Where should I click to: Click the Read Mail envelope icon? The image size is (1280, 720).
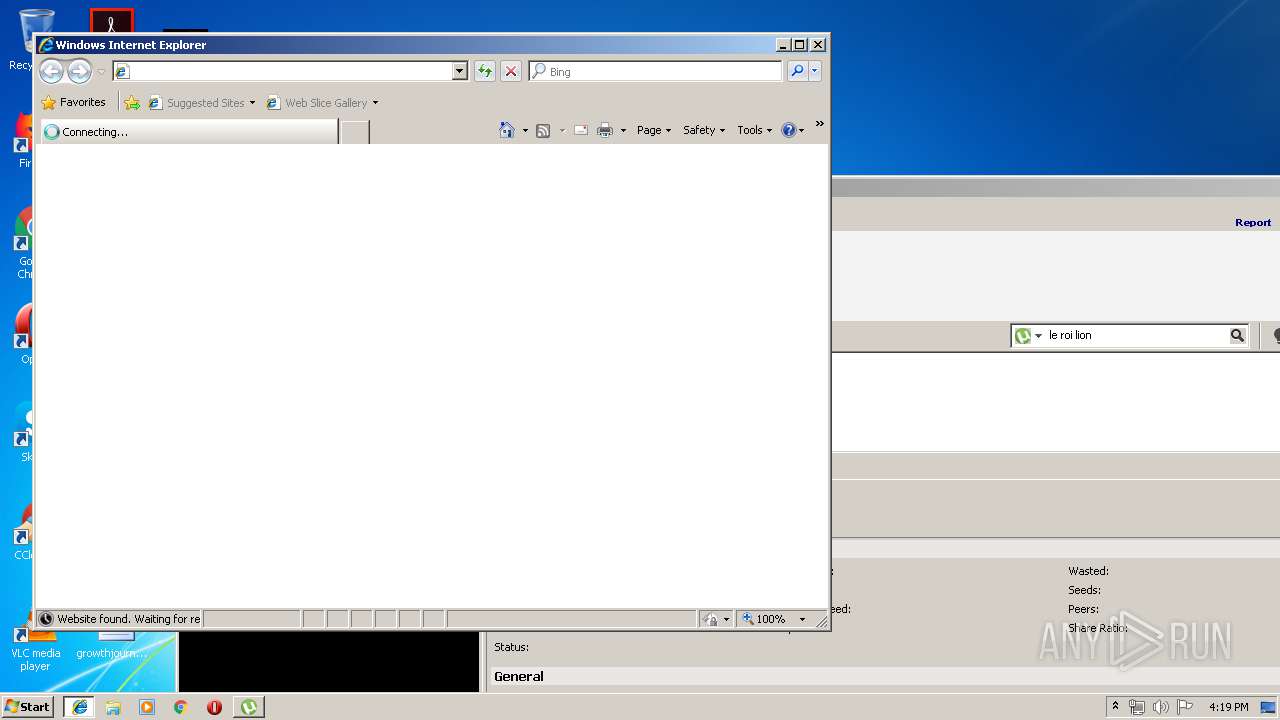pyautogui.click(x=581, y=130)
